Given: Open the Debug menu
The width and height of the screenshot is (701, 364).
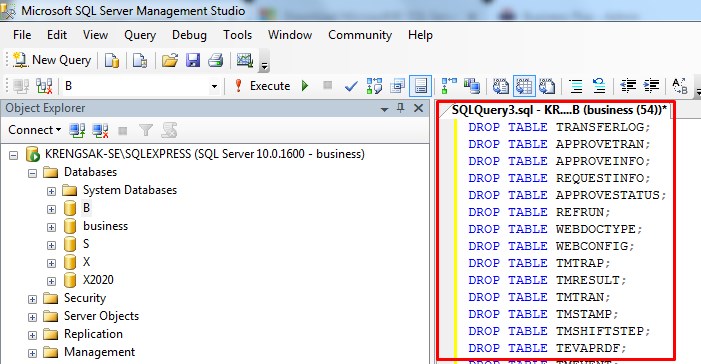Looking at the screenshot, I should 189,35.
